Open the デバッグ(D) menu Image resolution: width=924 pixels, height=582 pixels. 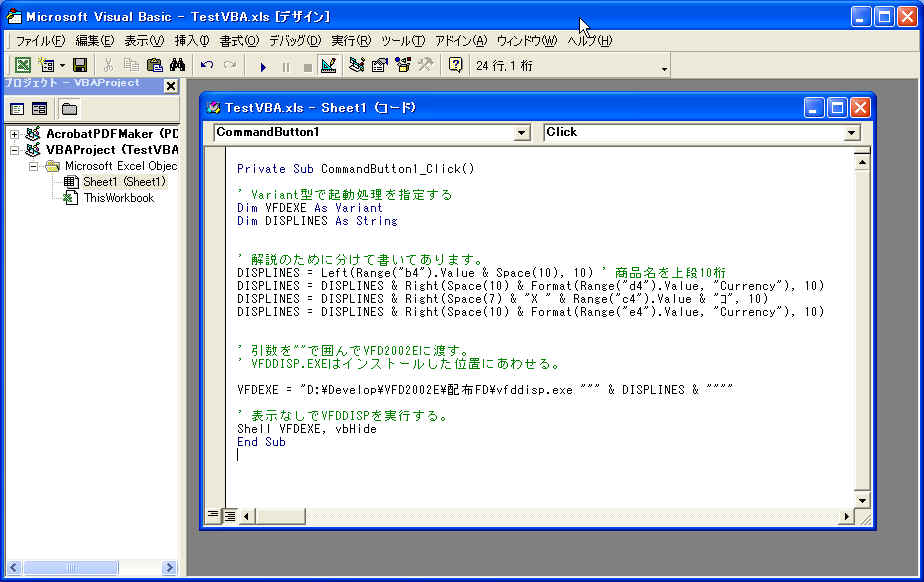pyautogui.click(x=295, y=41)
